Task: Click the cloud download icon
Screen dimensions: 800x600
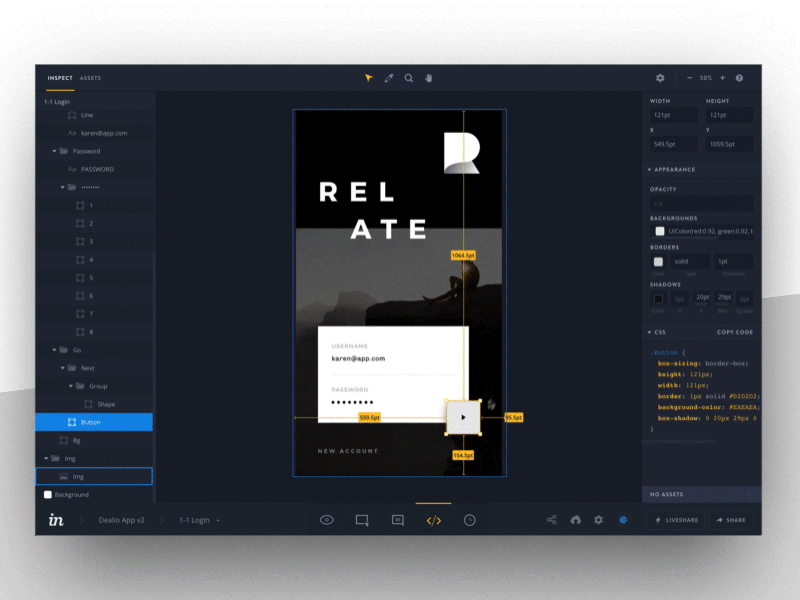Action: pyautogui.click(x=576, y=520)
